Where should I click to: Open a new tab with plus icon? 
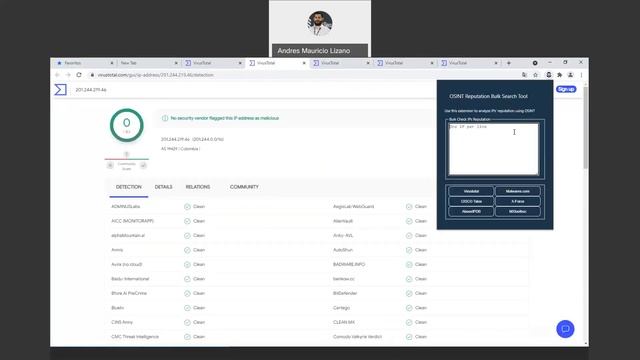point(509,63)
